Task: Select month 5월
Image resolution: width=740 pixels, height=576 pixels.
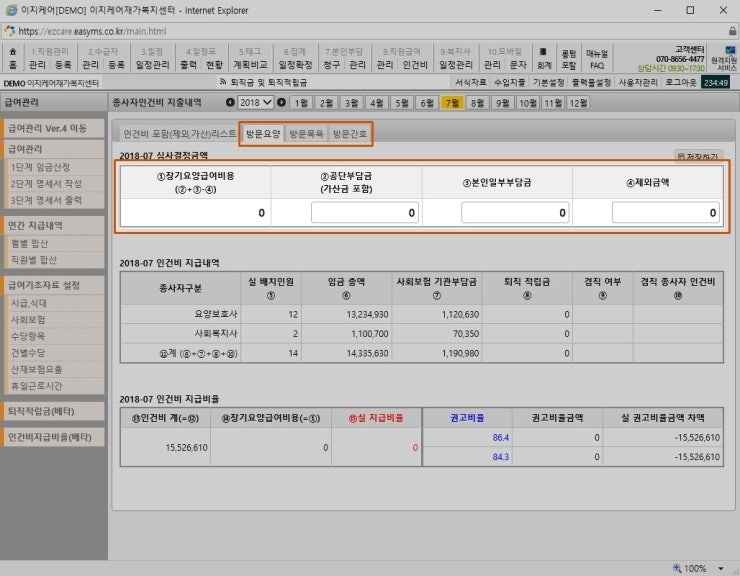Action: point(402,102)
